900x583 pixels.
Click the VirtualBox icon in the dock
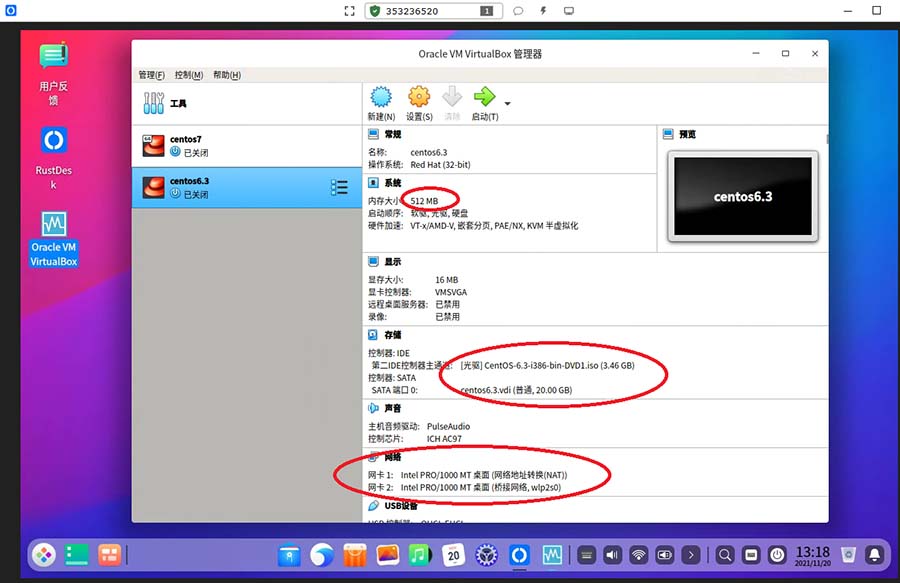pyautogui.click(x=552, y=555)
